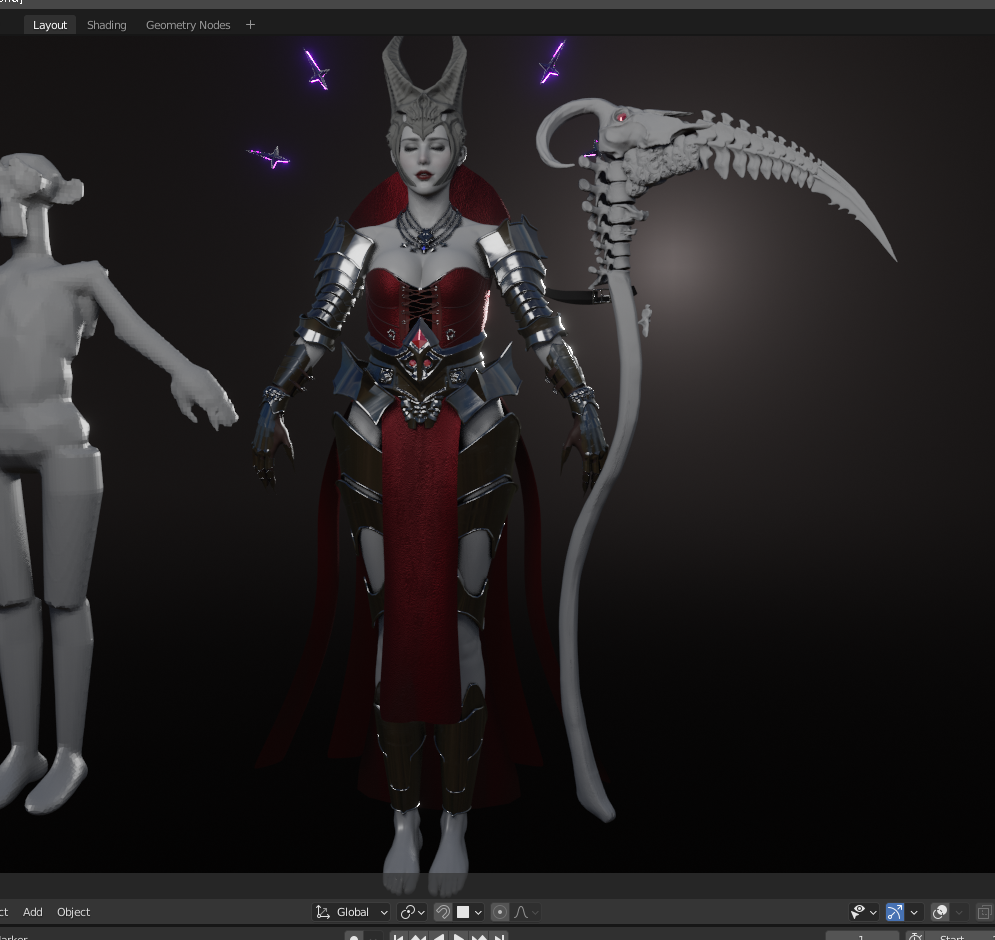Expand the overlays options chevron
This screenshot has height=940, width=995.
(x=959, y=912)
